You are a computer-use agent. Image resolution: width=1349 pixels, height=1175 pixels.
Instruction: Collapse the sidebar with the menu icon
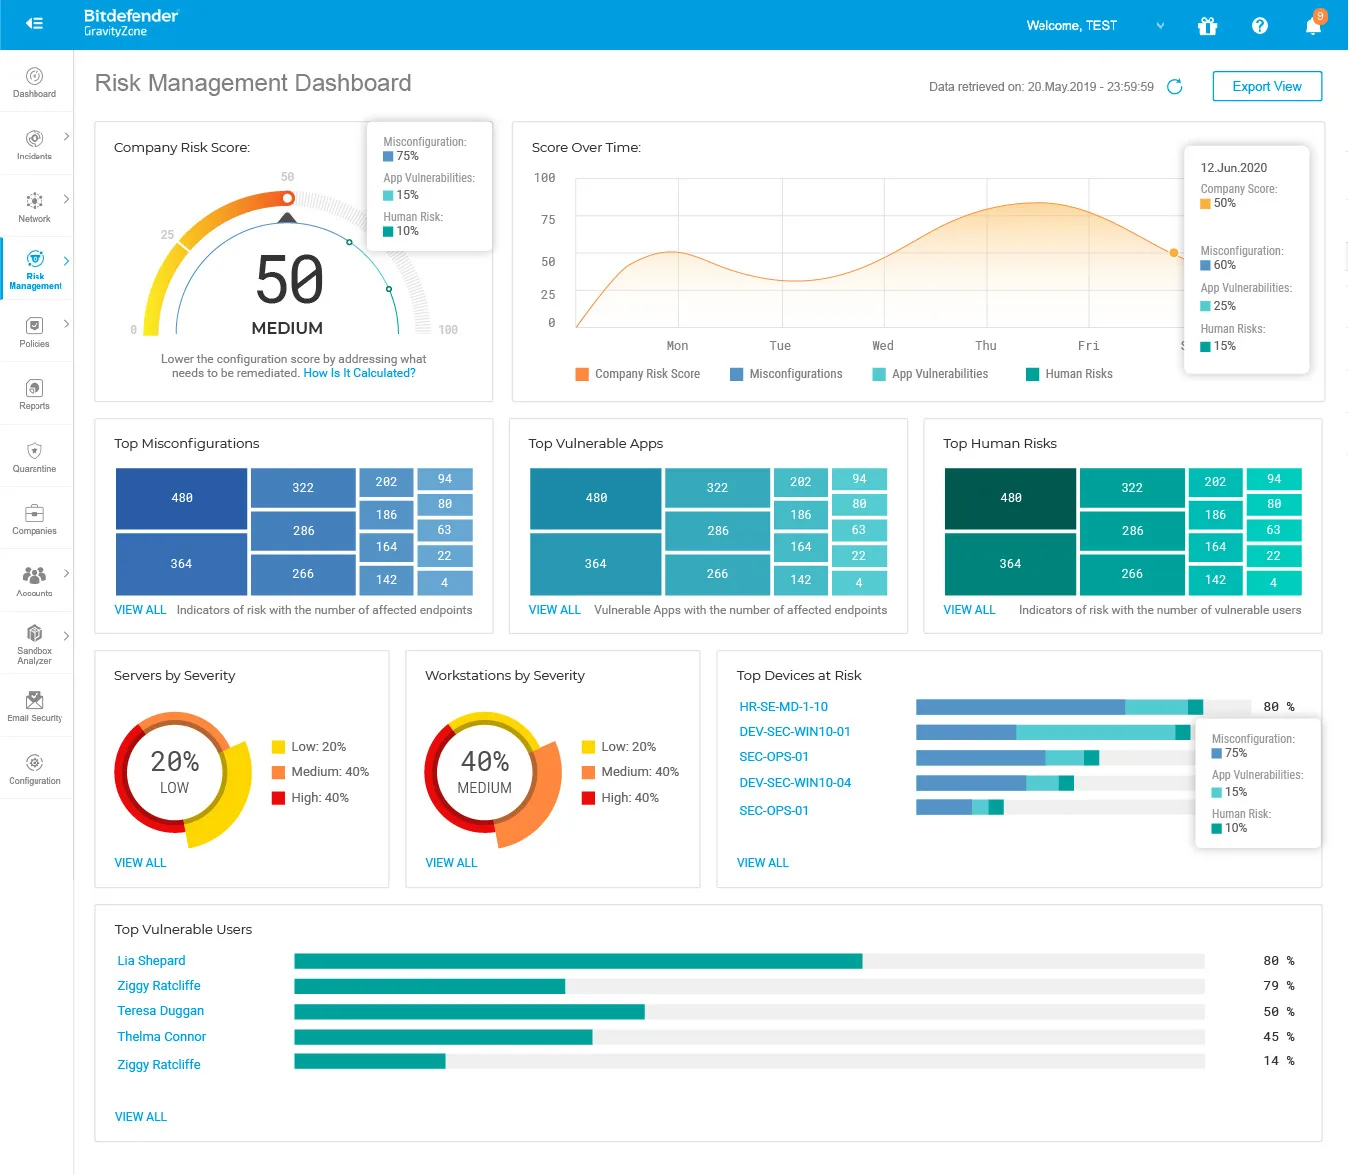point(34,24)
